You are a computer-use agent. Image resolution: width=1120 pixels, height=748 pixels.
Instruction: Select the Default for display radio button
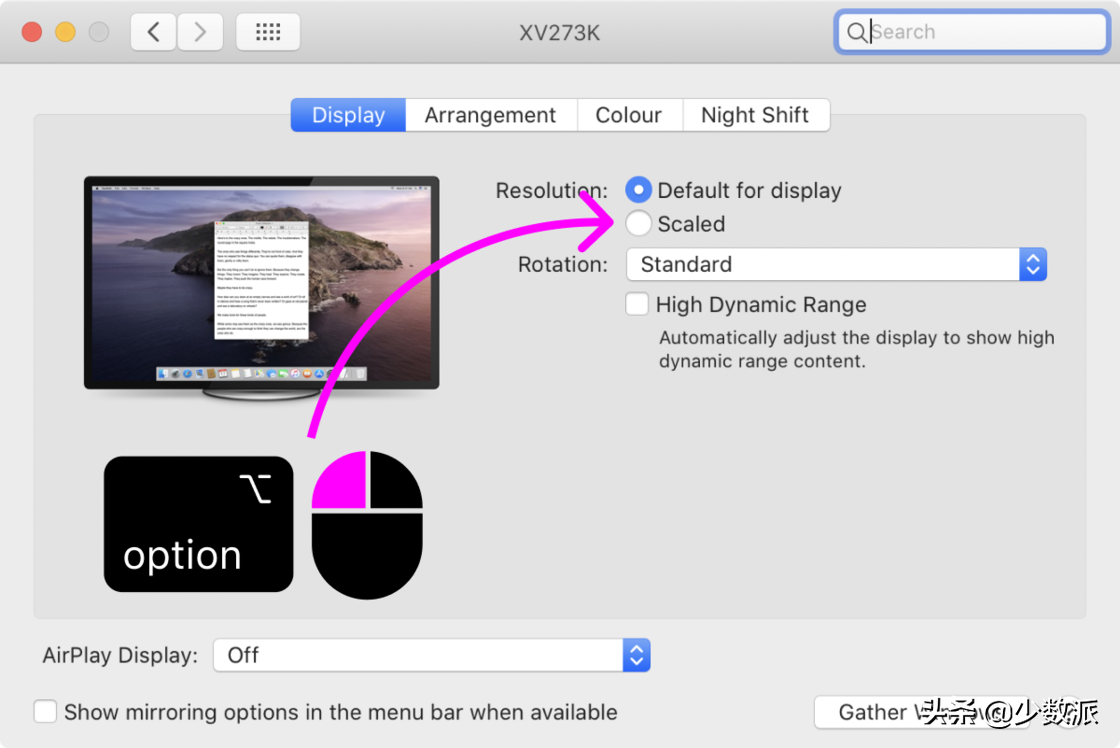point(638,190)
